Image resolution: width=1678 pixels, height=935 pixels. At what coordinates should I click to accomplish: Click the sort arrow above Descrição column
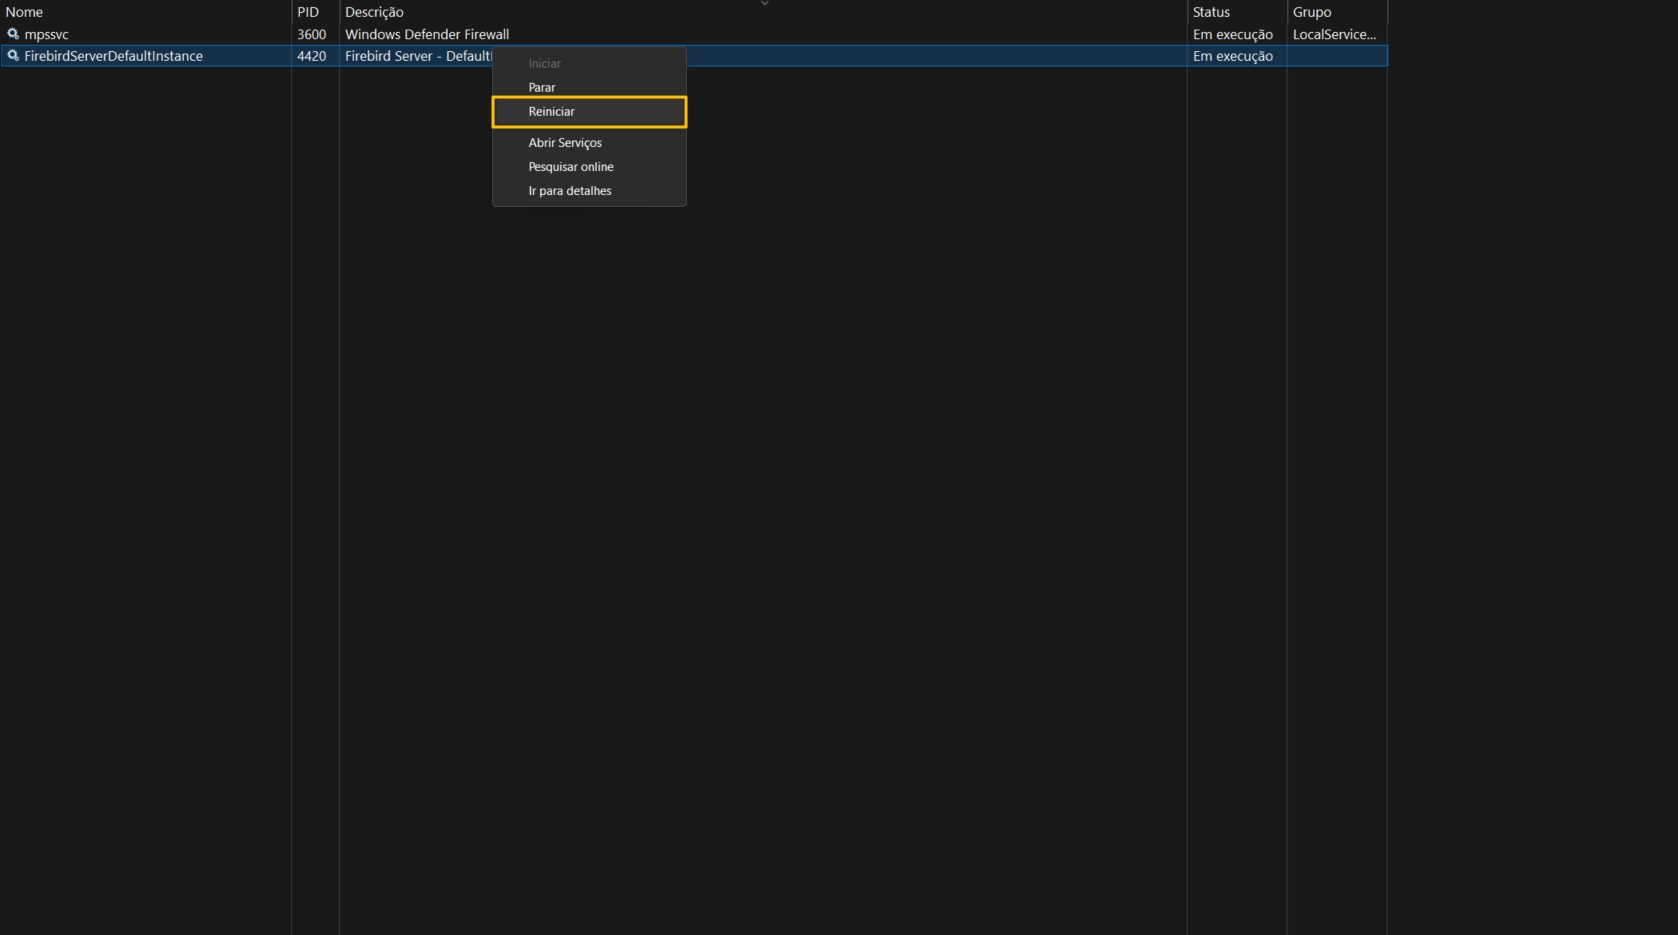764,3
